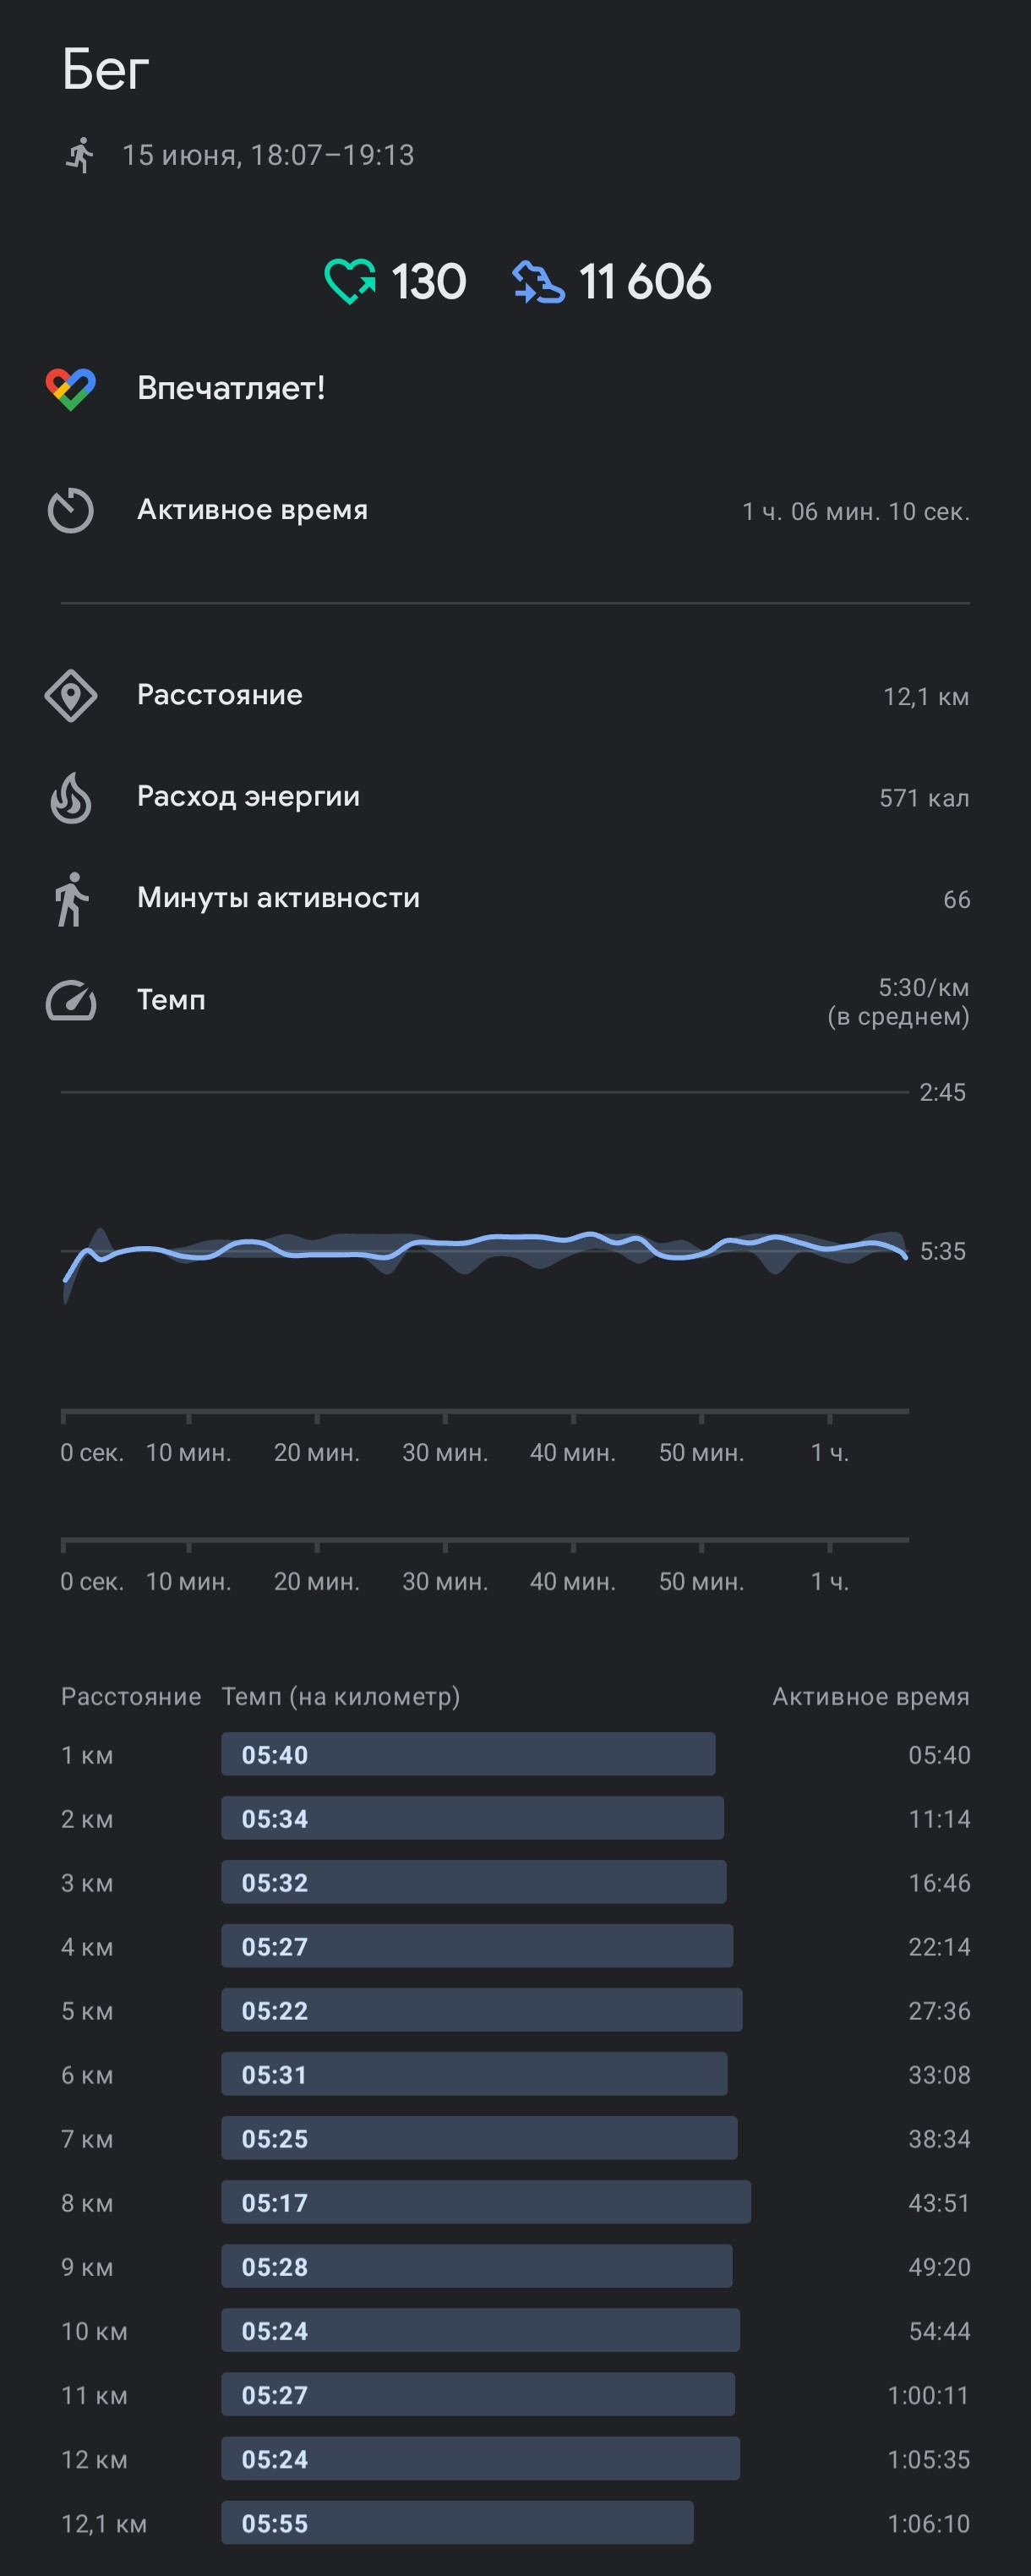Screen dimensions: 1031x2576
Task: Tap the heart points value 130
Action: 428,281
